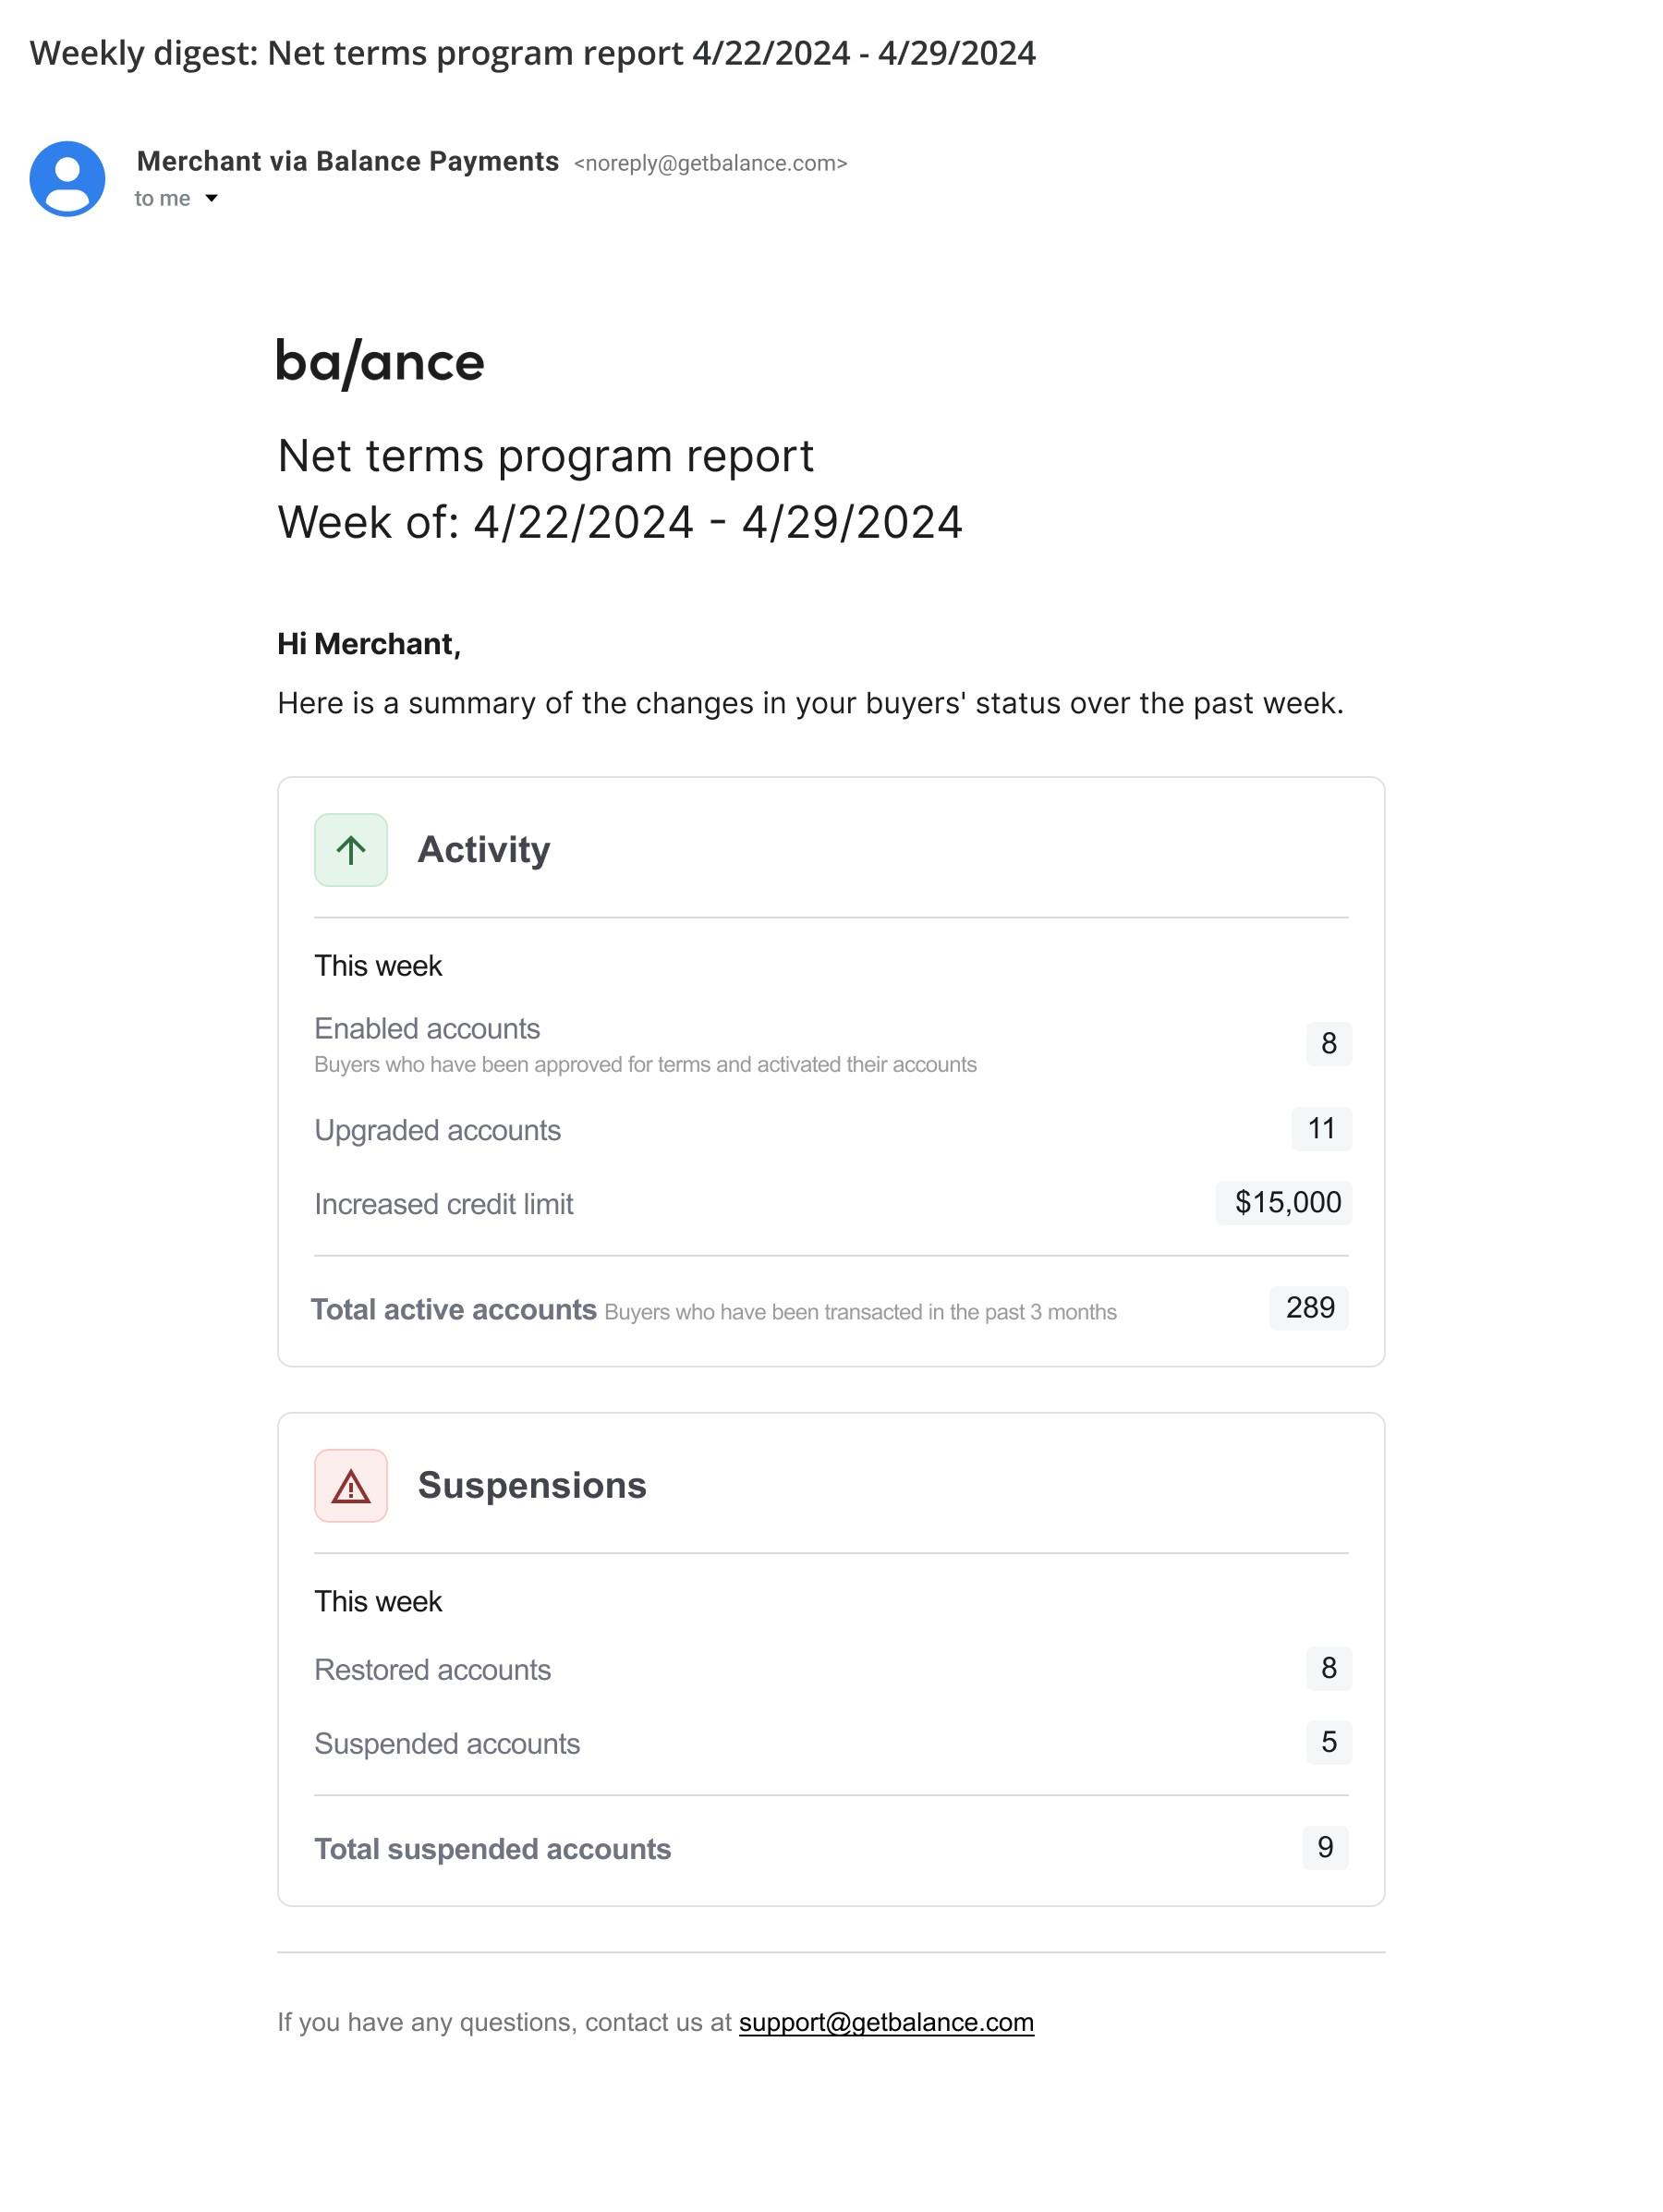Click the sender profile avatar icon
This screenshot has height=2212, width=1663.
[x=67, y=179]
